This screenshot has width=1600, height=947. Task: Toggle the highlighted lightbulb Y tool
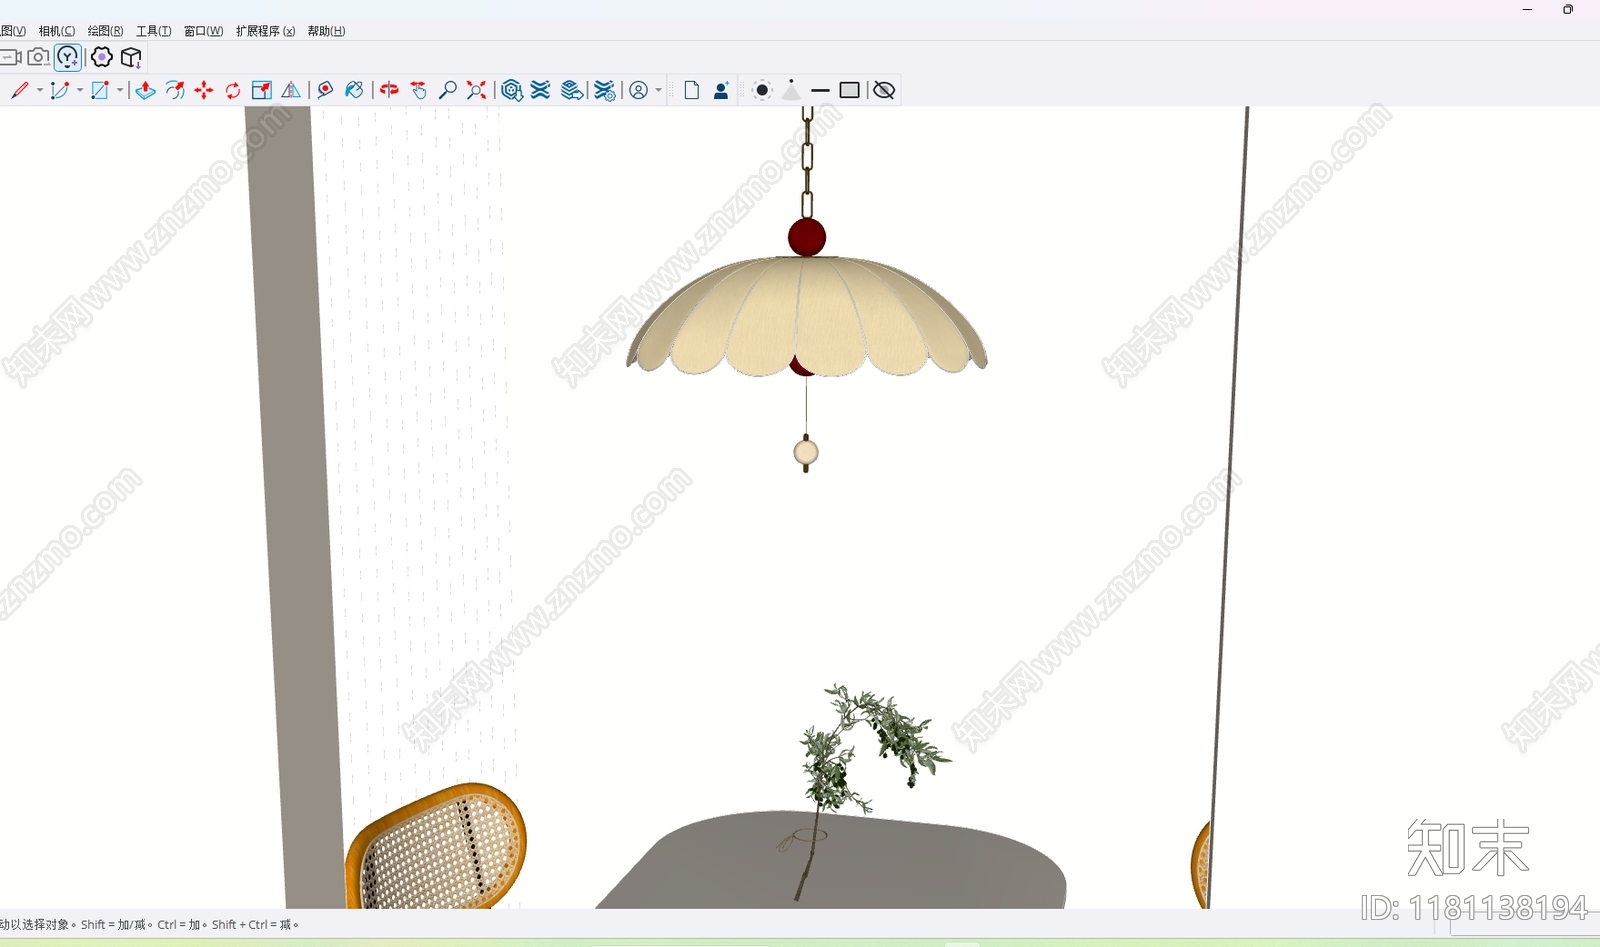click(x=68, y=58)
